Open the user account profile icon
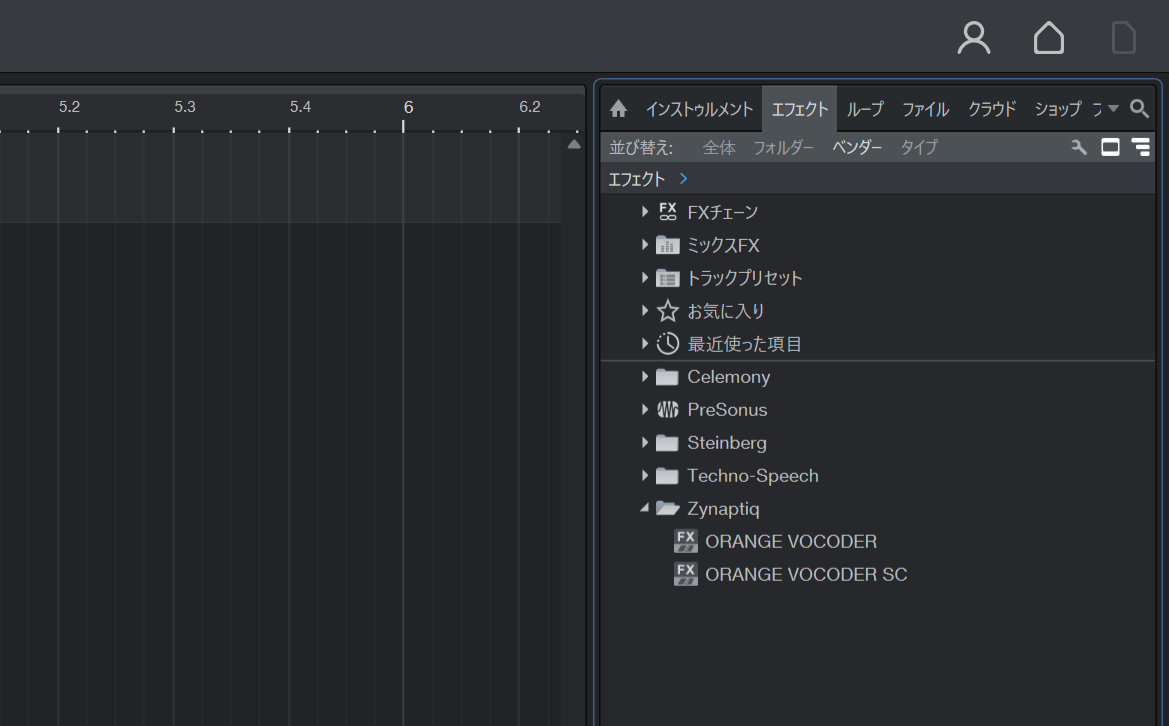Viewport: 1169px width, 726px height. [974, 37]
